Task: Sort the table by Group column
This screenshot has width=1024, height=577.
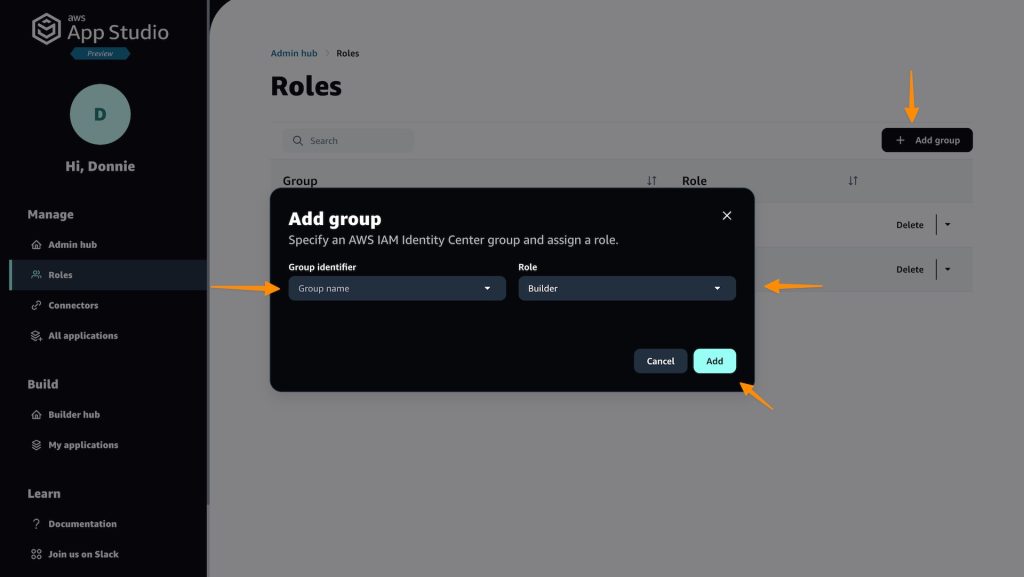Action: (x=652, y=181)
